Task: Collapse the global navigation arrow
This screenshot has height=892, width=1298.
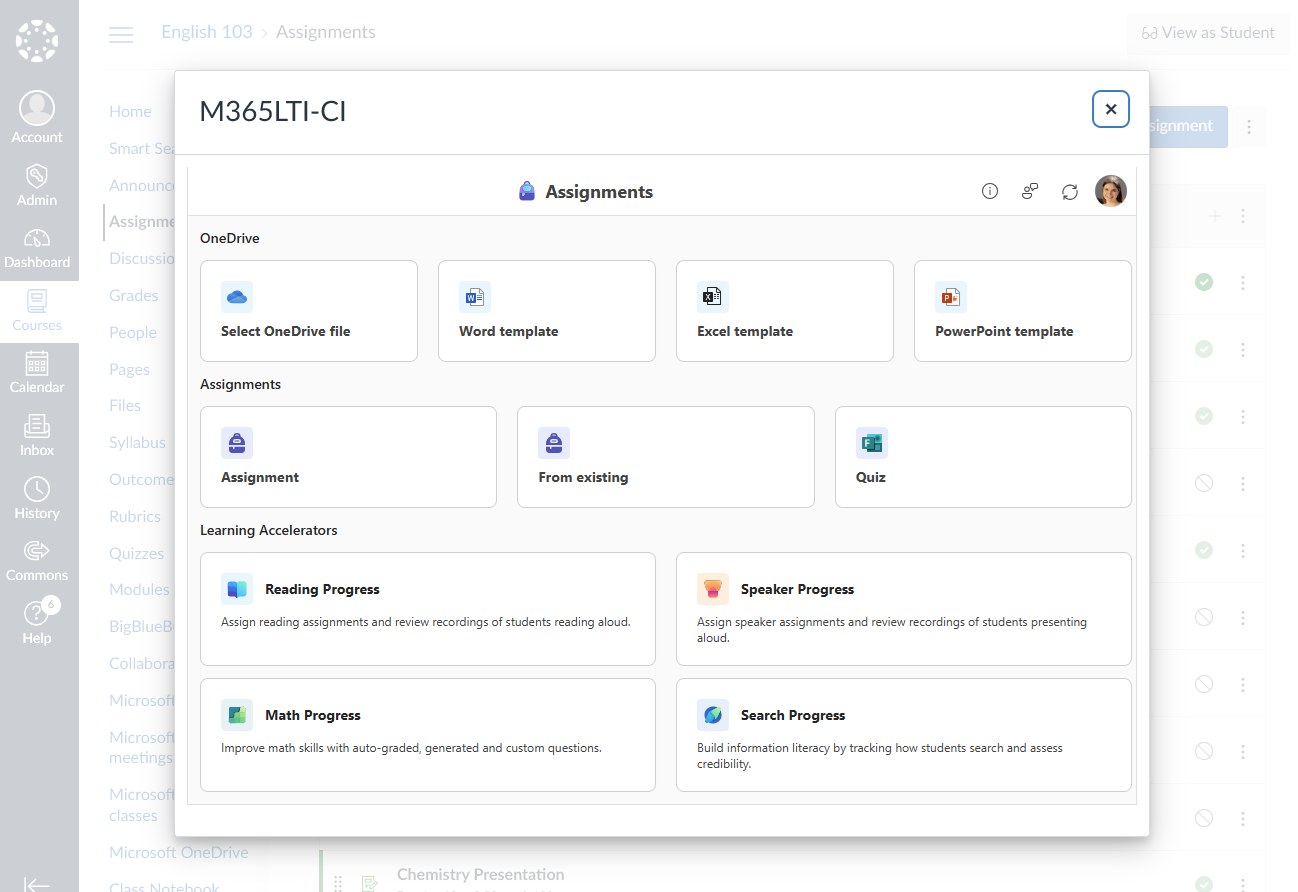Action: pos(37,883)
